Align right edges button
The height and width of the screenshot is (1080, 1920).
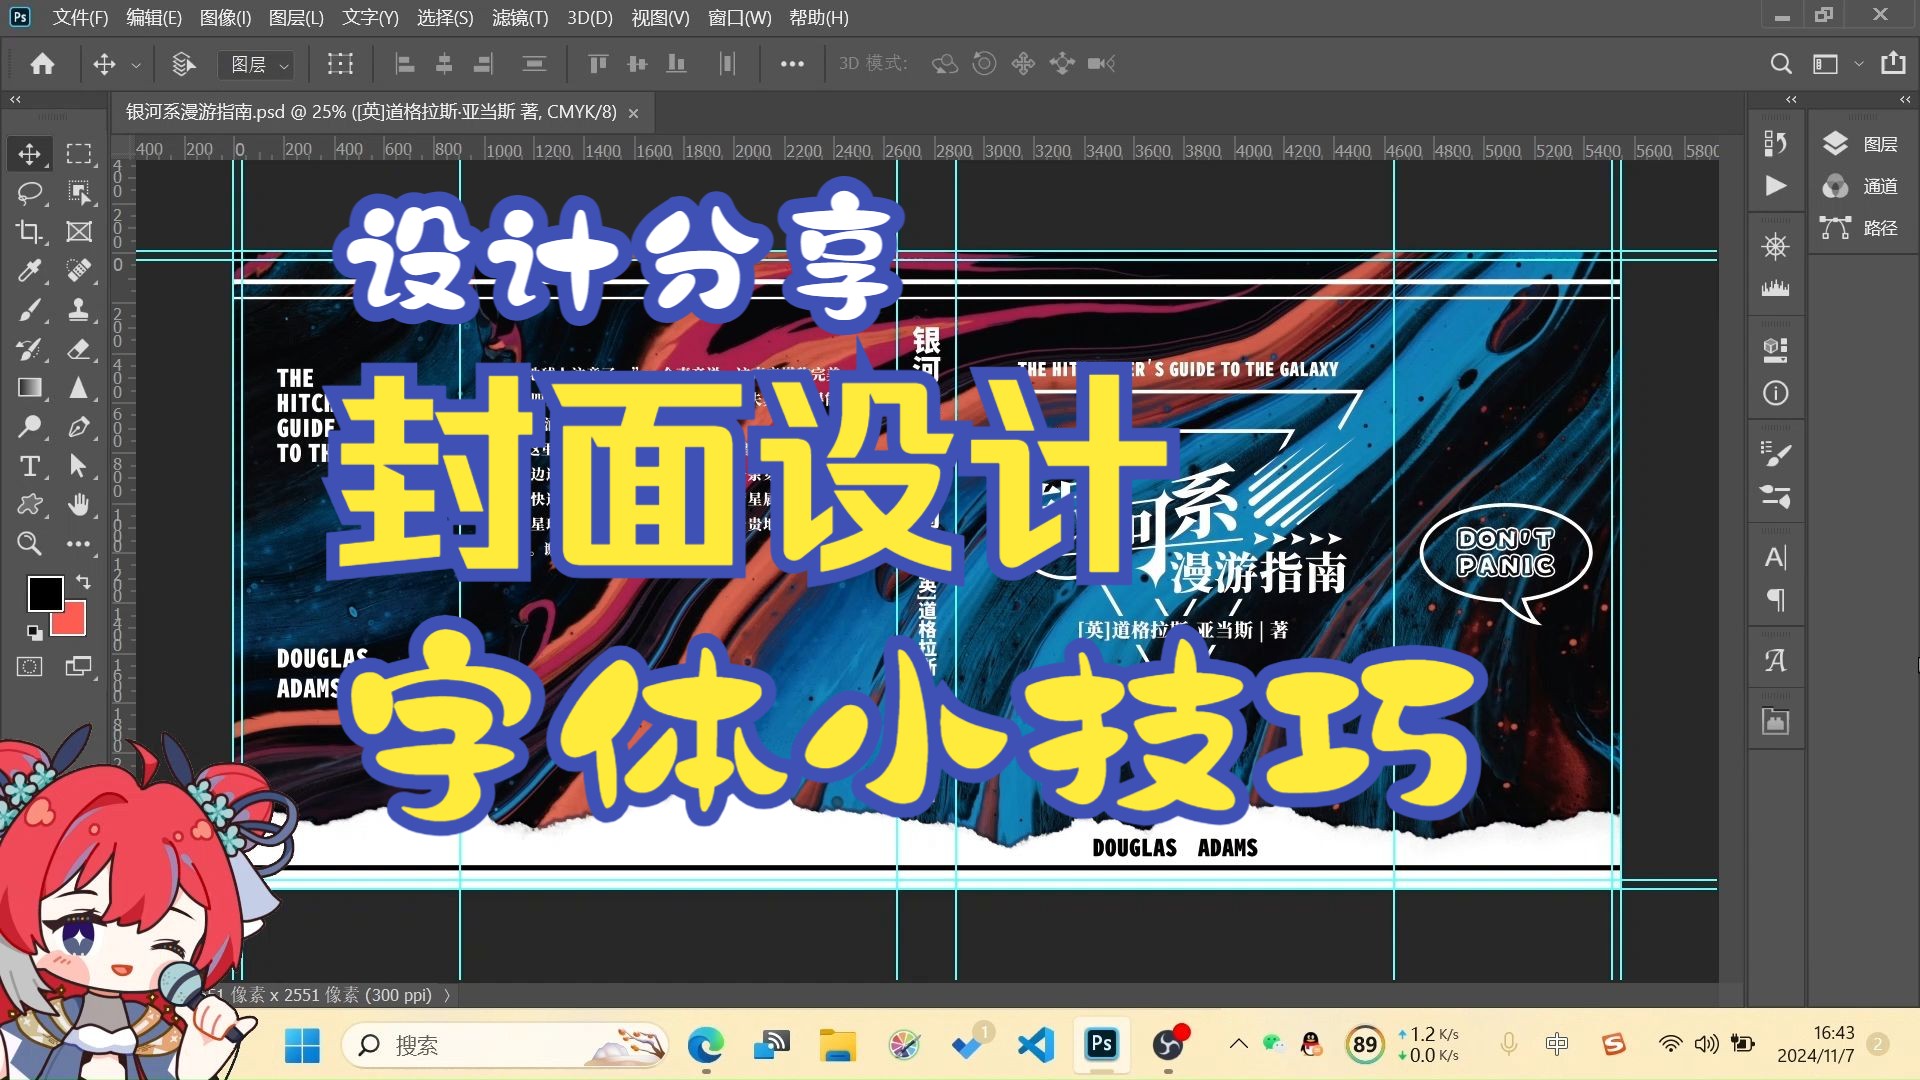point(483,64)
